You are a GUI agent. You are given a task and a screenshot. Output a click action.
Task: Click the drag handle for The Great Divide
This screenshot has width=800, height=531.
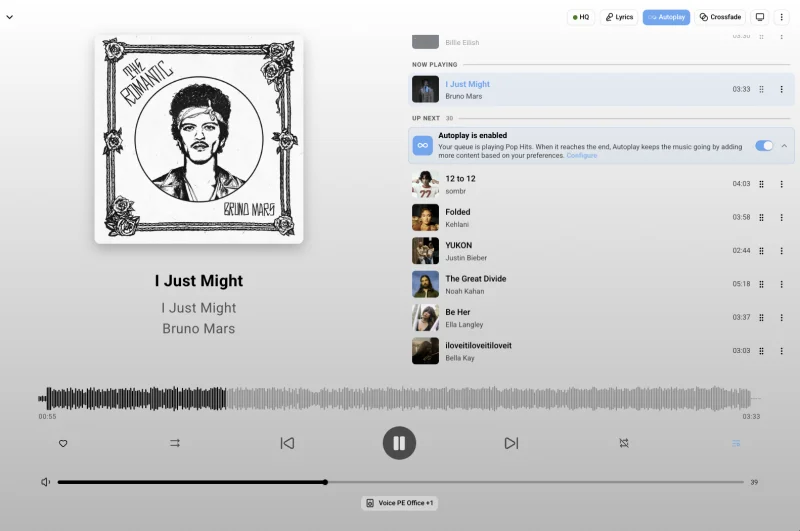(761, 284)
